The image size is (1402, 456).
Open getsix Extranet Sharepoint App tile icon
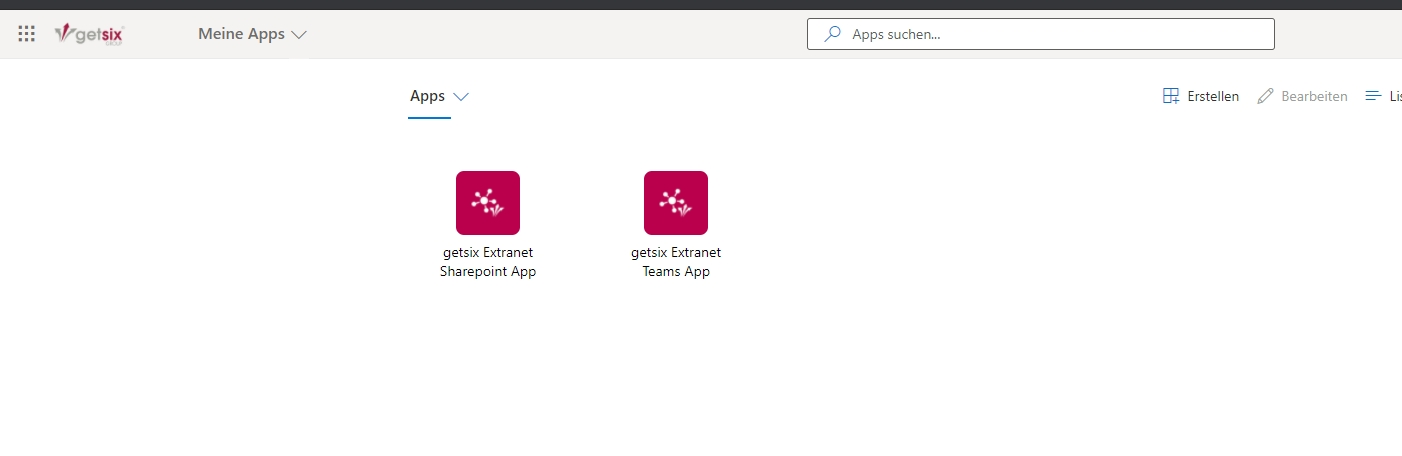tap(488, 203)
